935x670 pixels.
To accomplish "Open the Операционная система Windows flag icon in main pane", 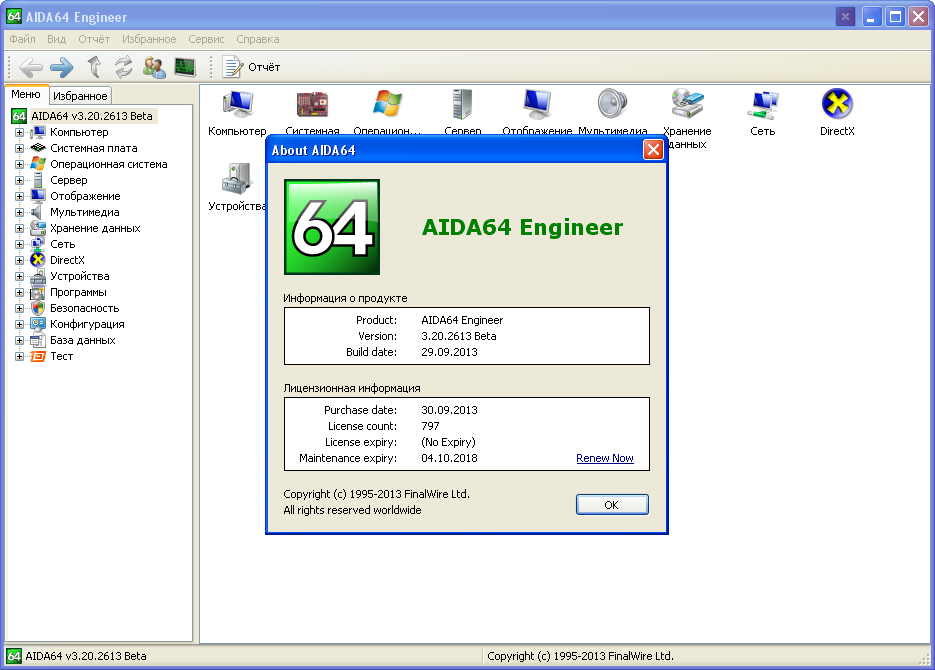I will pos(387,112).
